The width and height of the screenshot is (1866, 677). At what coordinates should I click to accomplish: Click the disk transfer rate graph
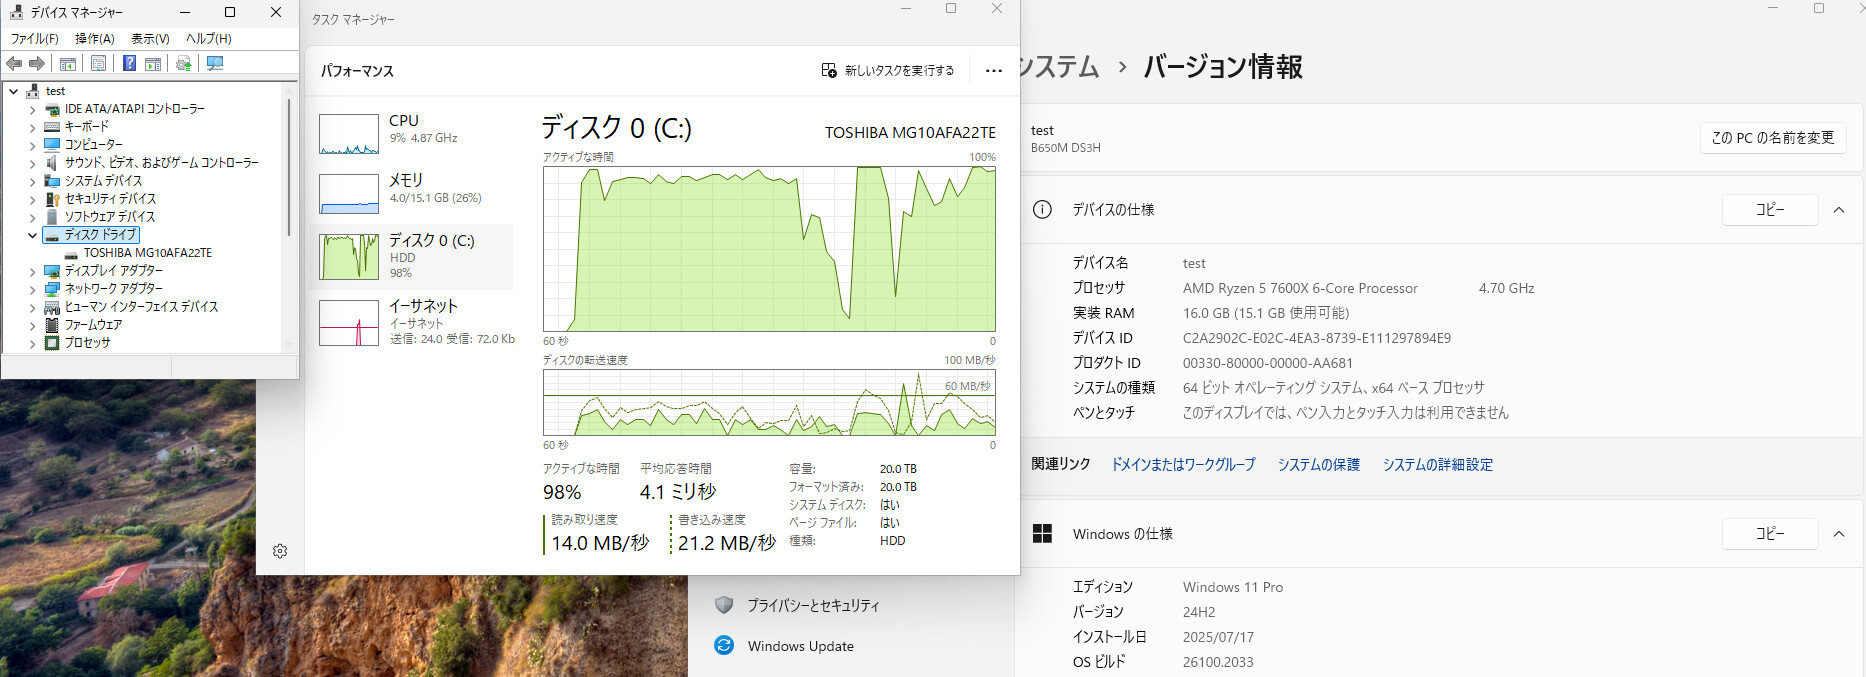pos(769,403)
